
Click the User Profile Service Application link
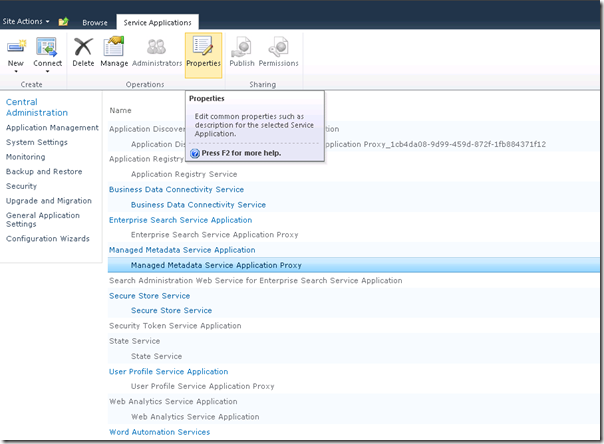click(168, 371)
